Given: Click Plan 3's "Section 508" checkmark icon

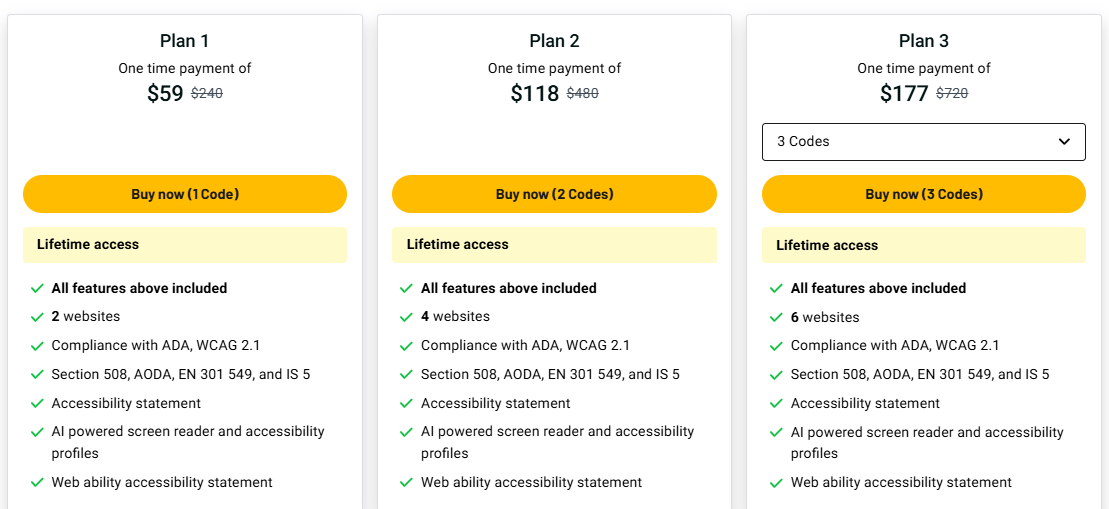Looking at the screenshot, I should point(776,375).
